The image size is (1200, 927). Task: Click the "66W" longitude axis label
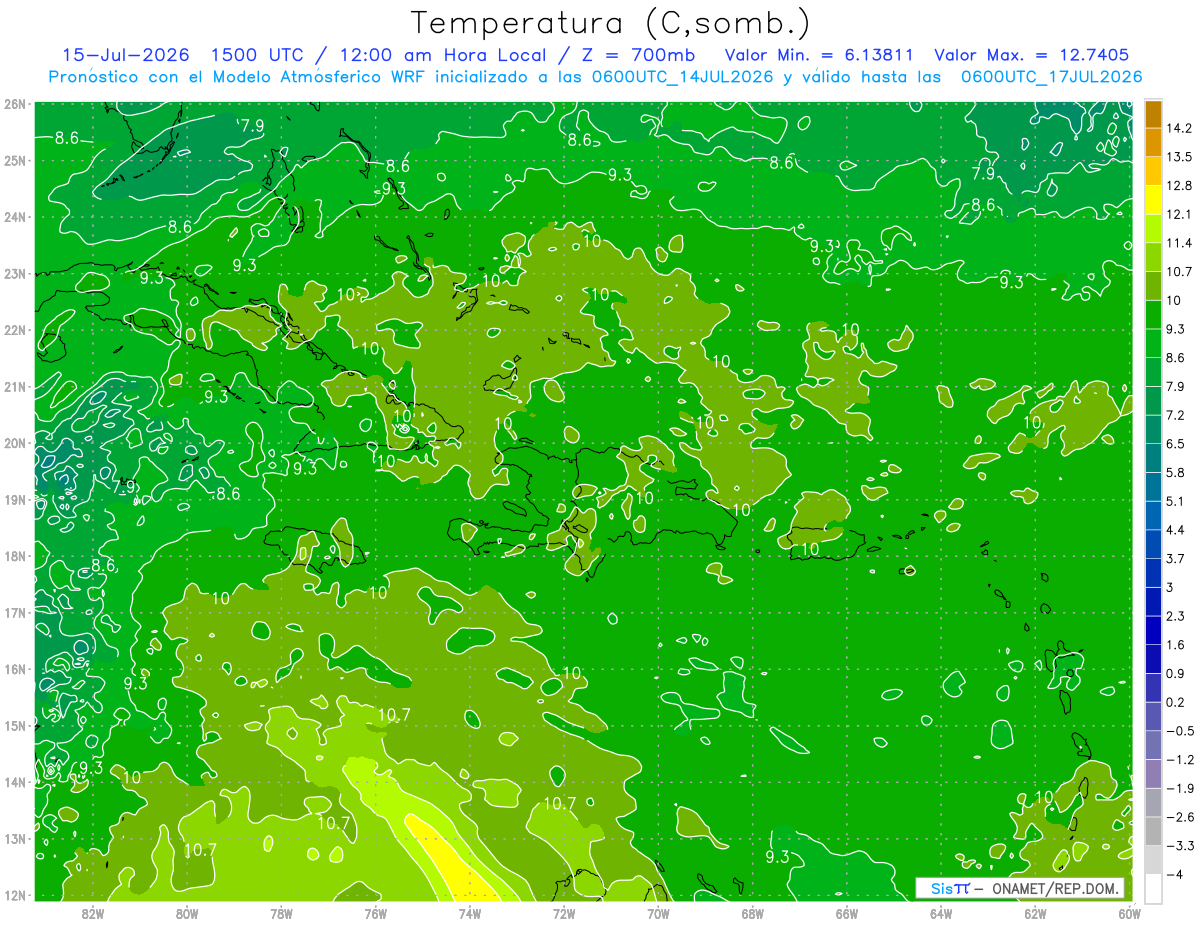click(x=846, y=913)
